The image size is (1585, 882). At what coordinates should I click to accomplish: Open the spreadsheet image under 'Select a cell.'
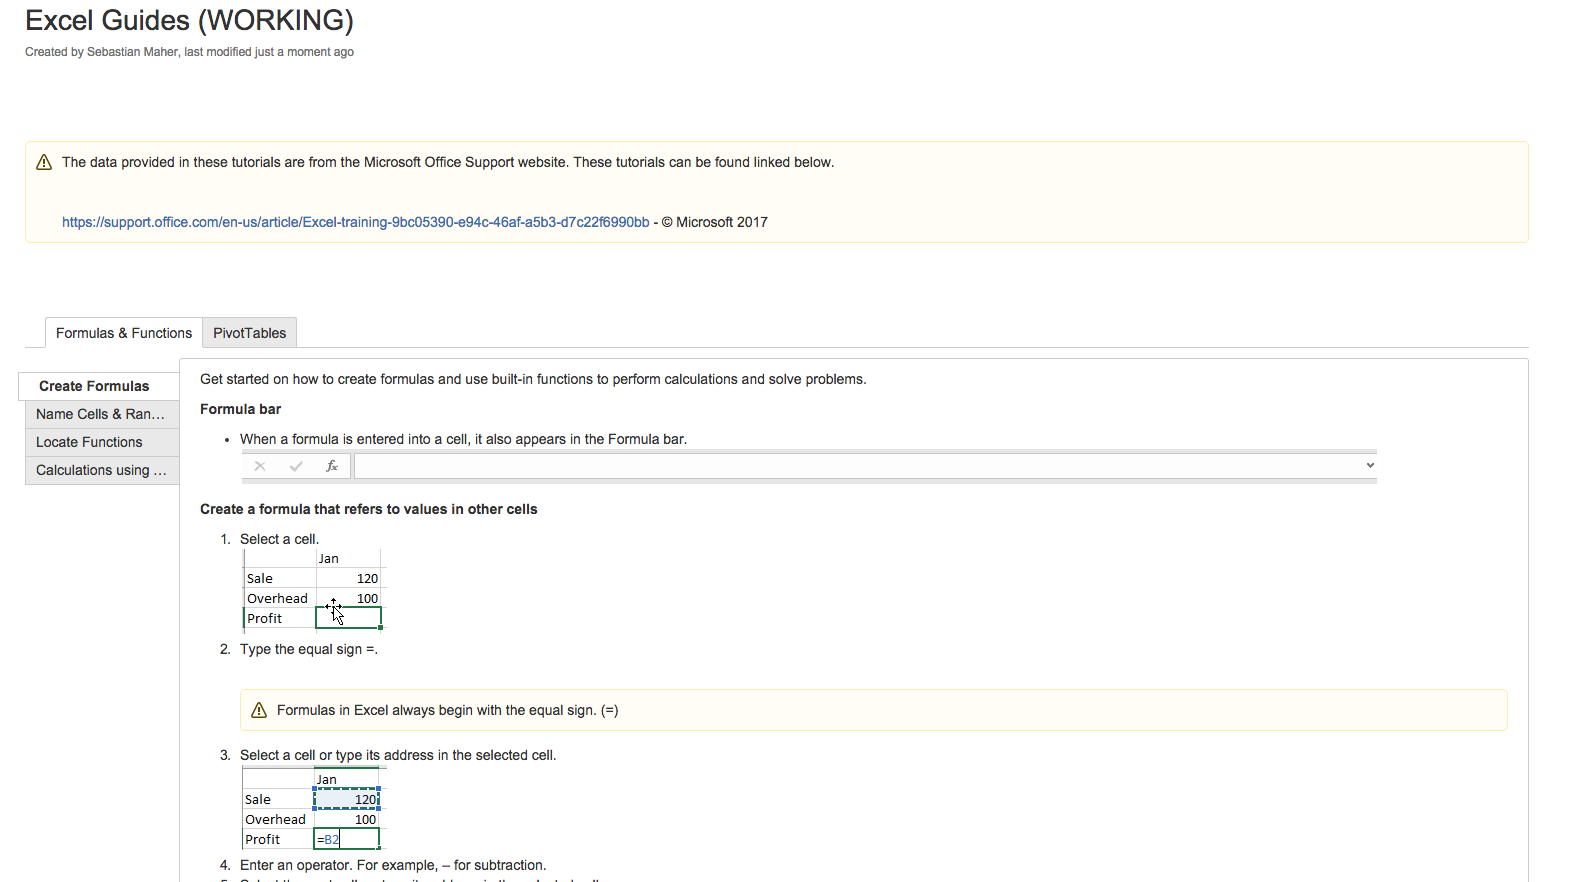[x=313, y=591]
